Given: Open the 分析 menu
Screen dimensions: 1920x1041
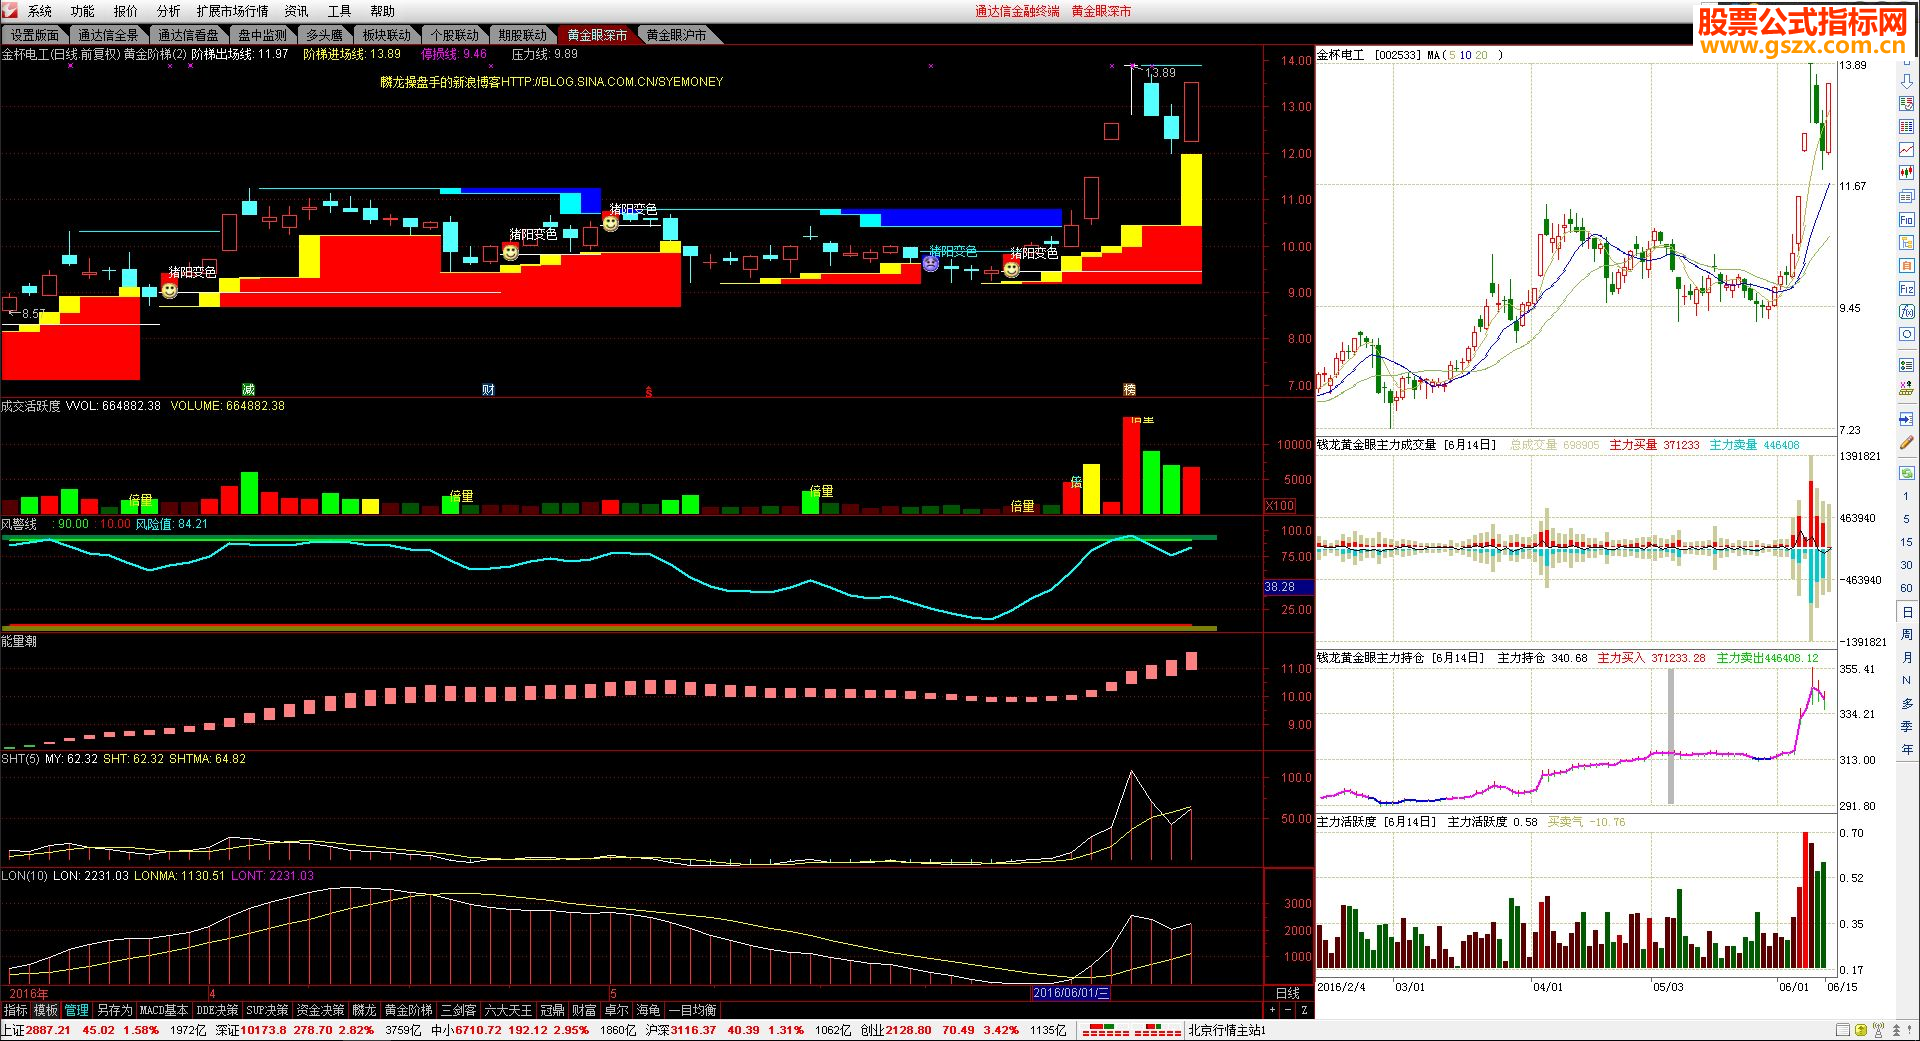Looking at the screenshot, I should pos(169,11).
